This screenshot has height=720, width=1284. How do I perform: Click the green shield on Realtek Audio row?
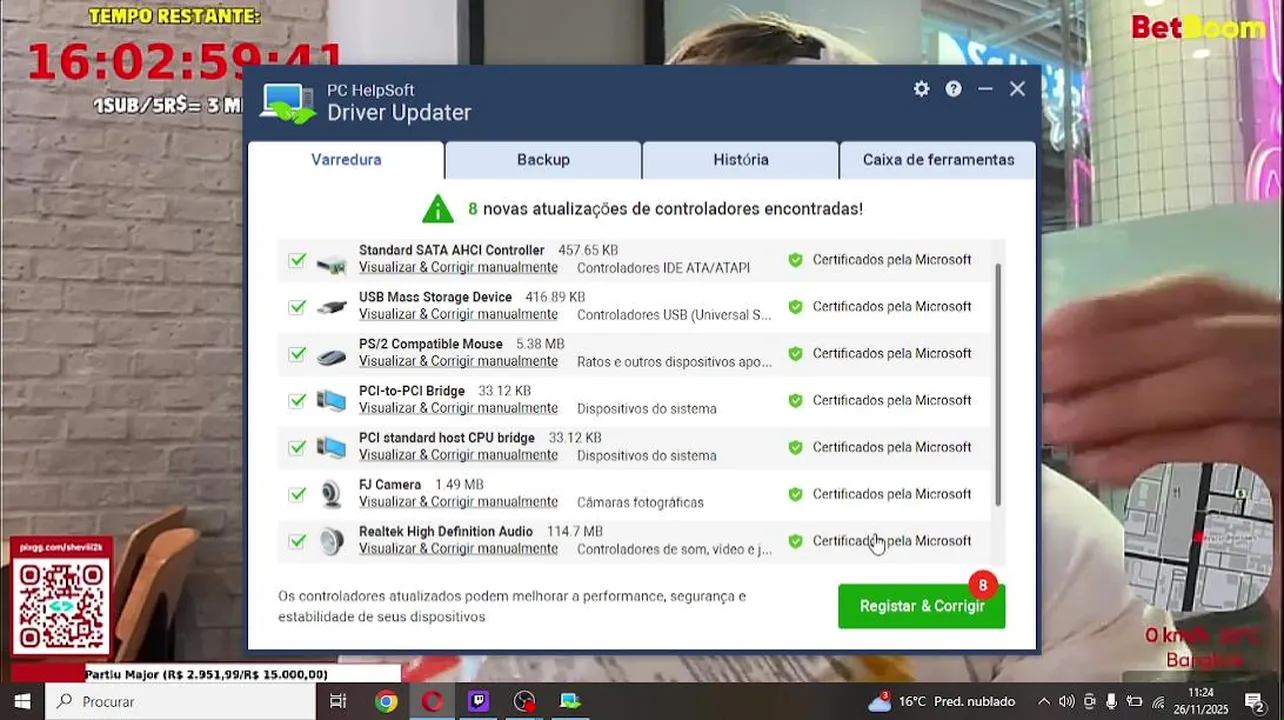tap(795, 541)
